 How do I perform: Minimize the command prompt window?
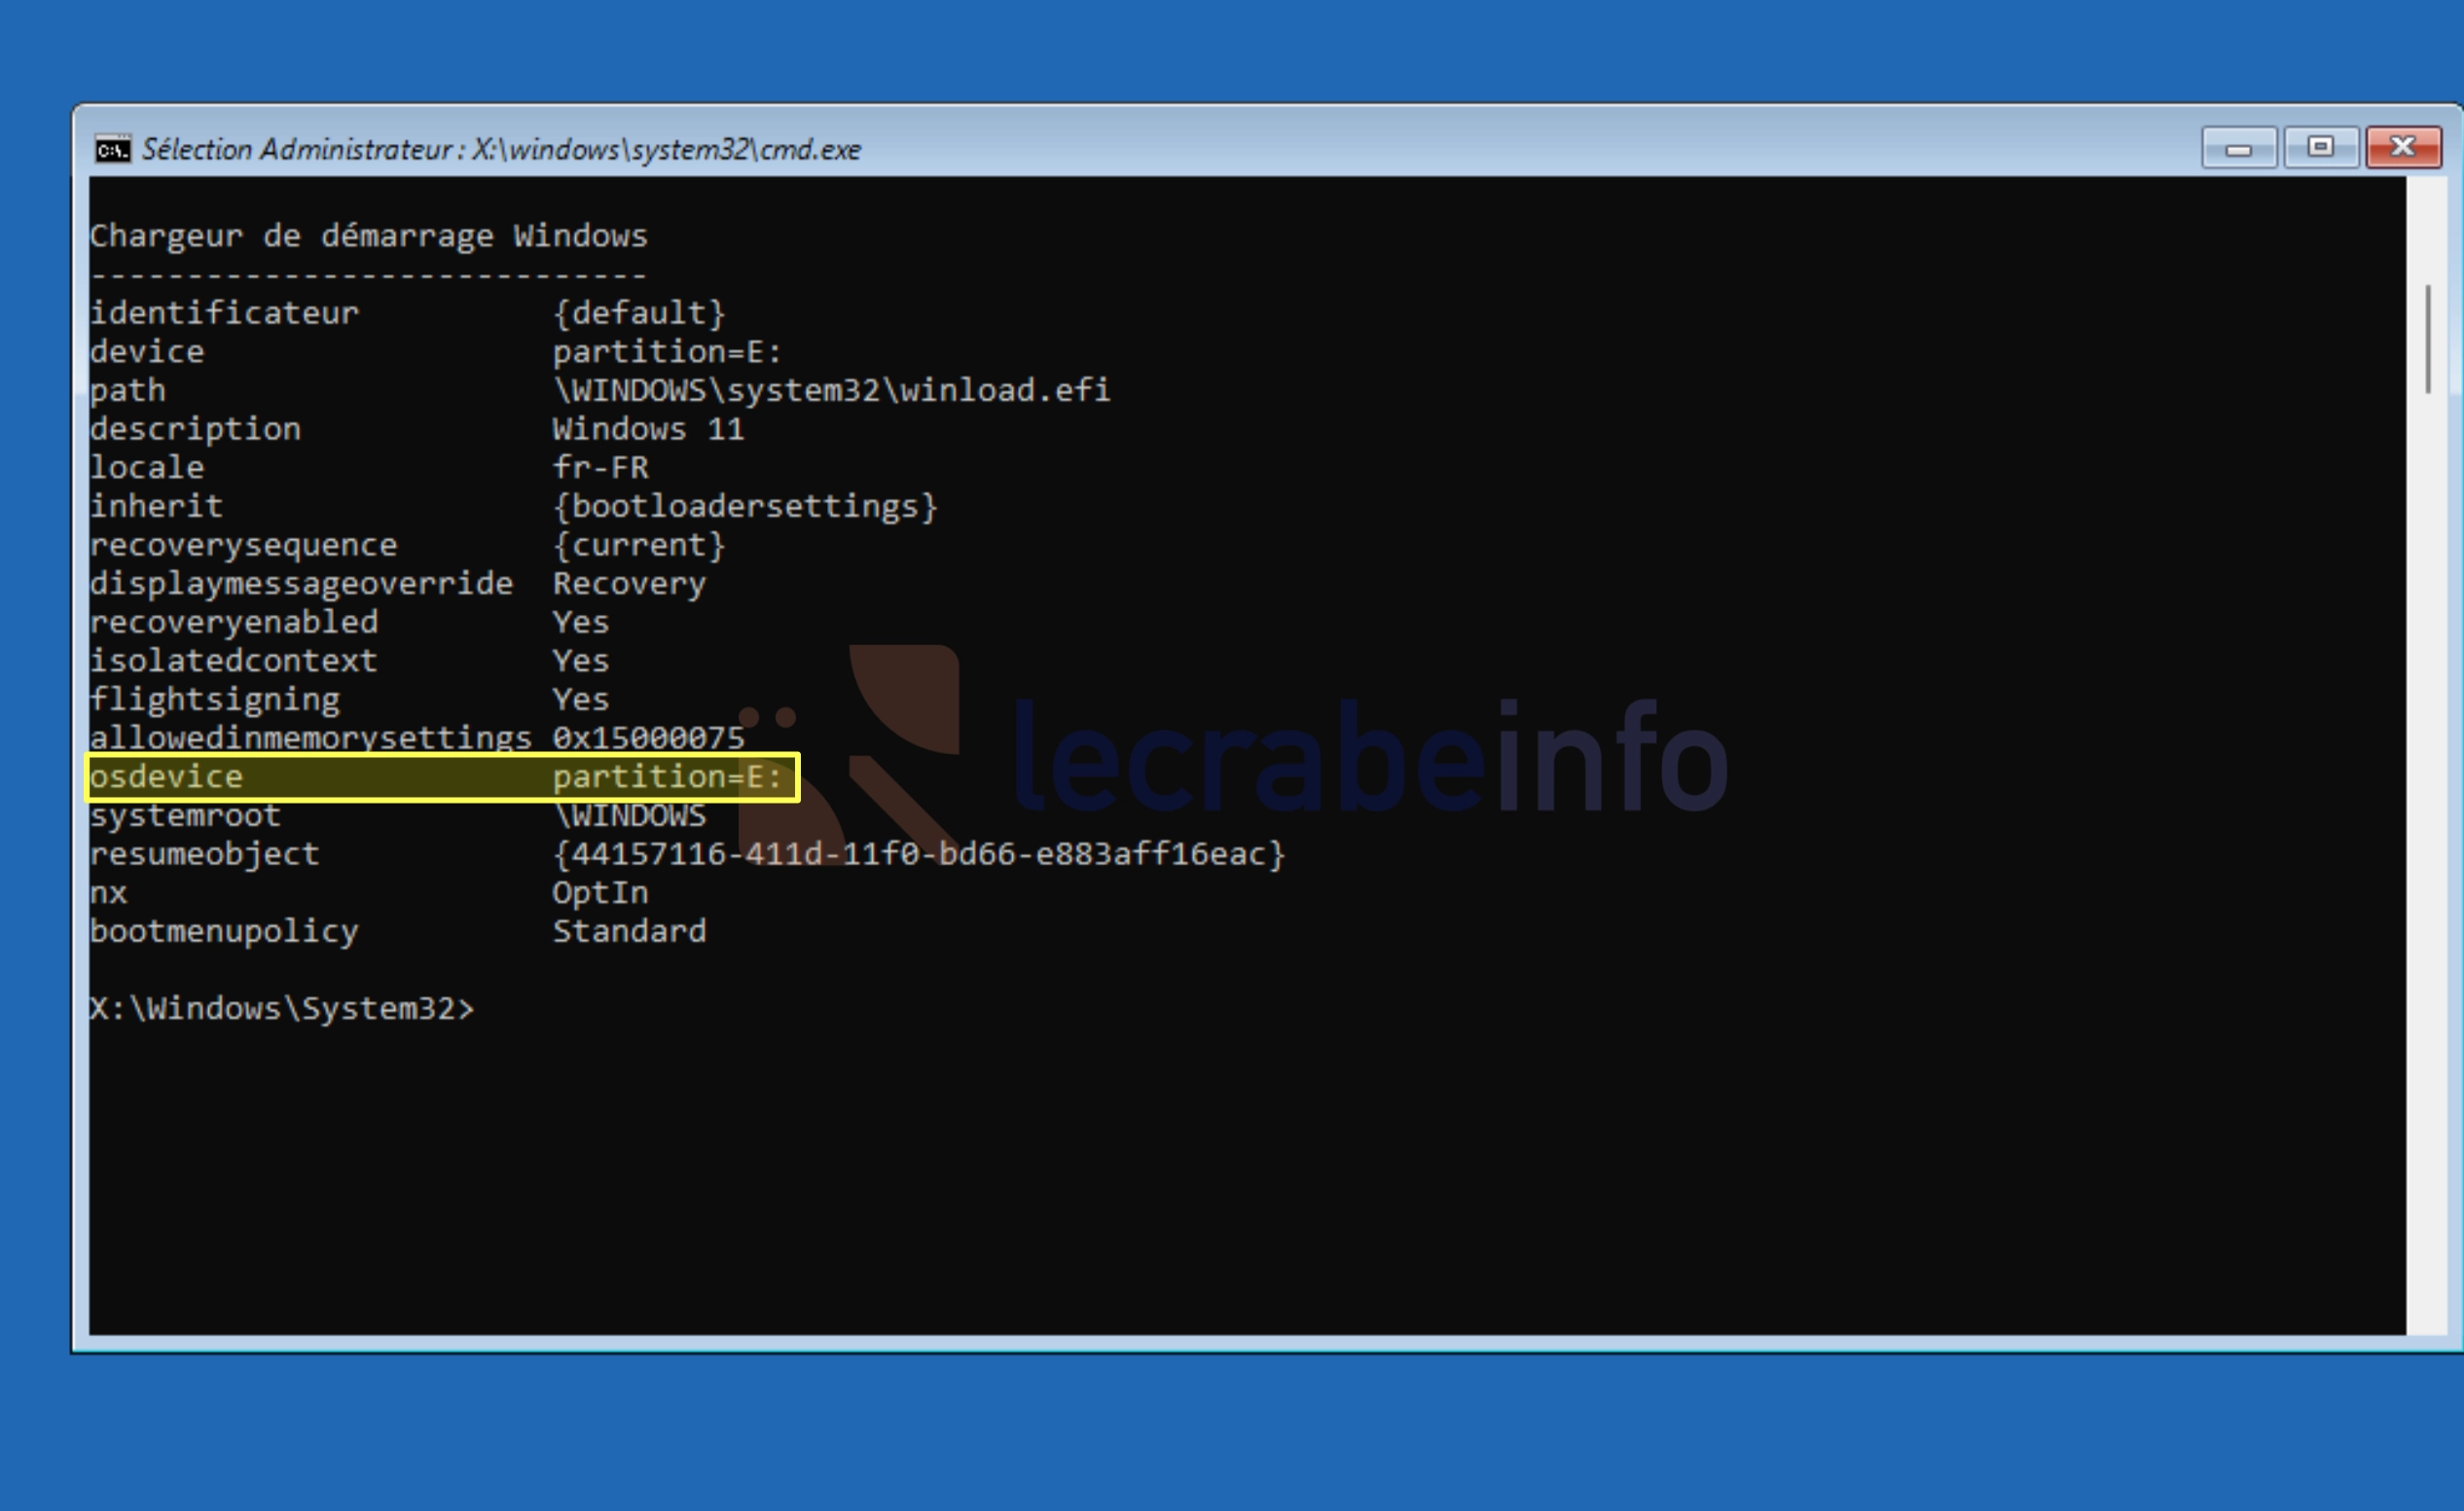click(x=2238, y=149)
